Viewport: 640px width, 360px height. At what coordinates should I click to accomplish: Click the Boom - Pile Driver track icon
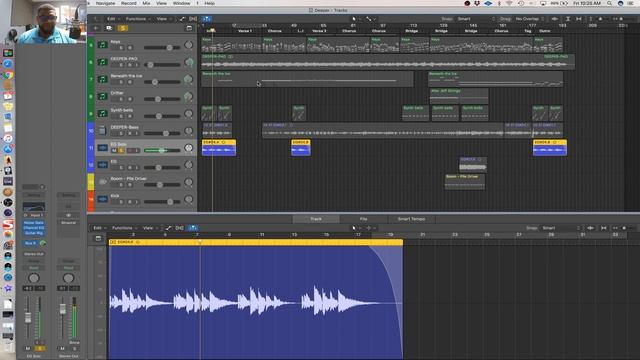click(x=102, y=182)
